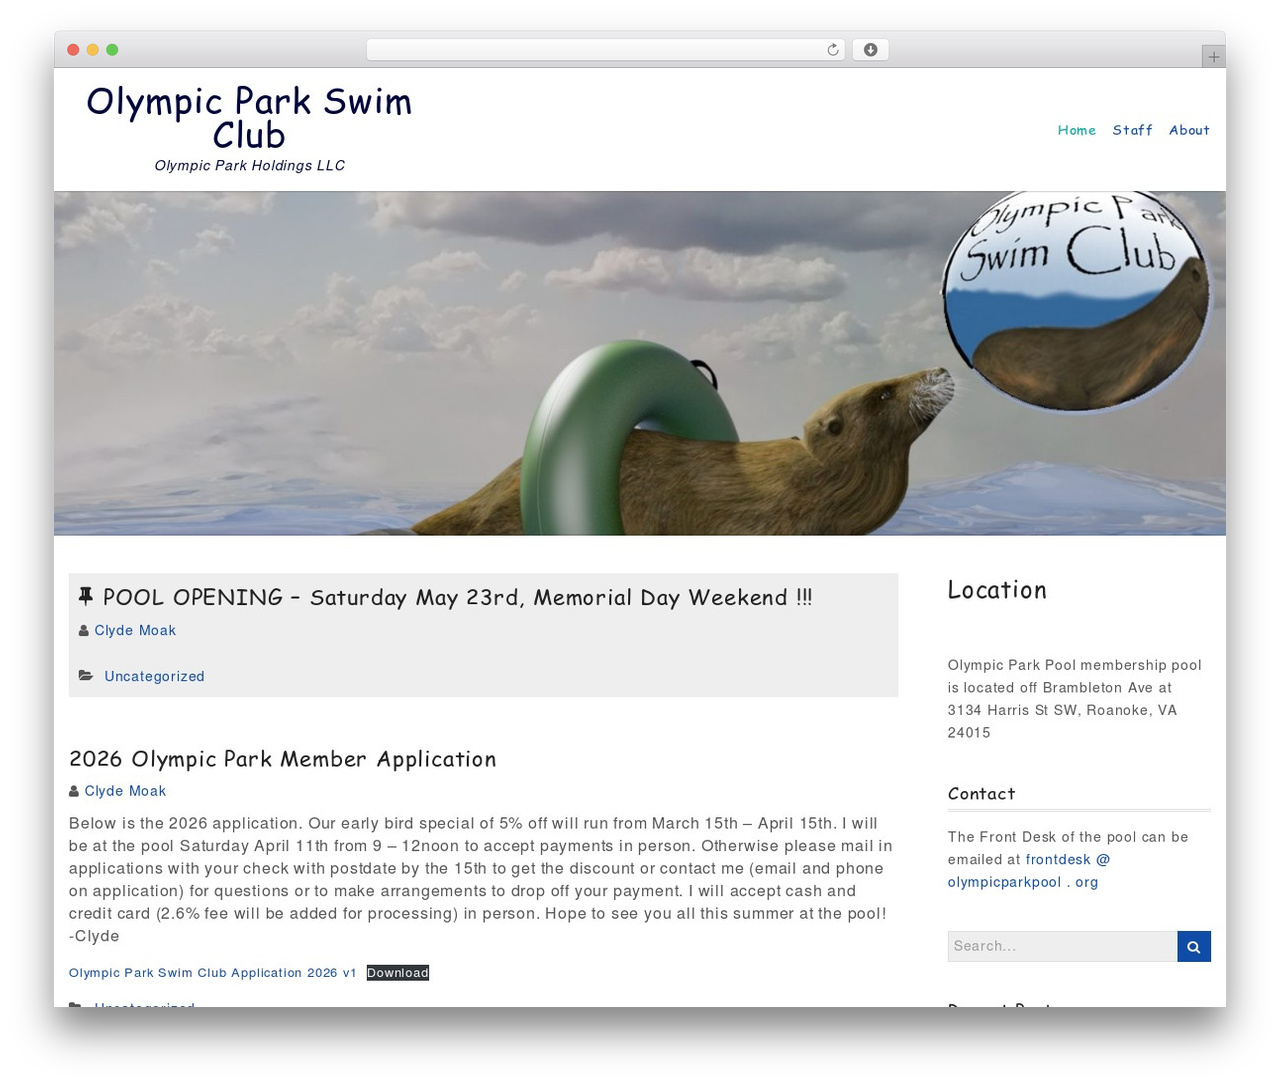Click the author icon beside Clyde Moak in pinned post

coord(84,631)
